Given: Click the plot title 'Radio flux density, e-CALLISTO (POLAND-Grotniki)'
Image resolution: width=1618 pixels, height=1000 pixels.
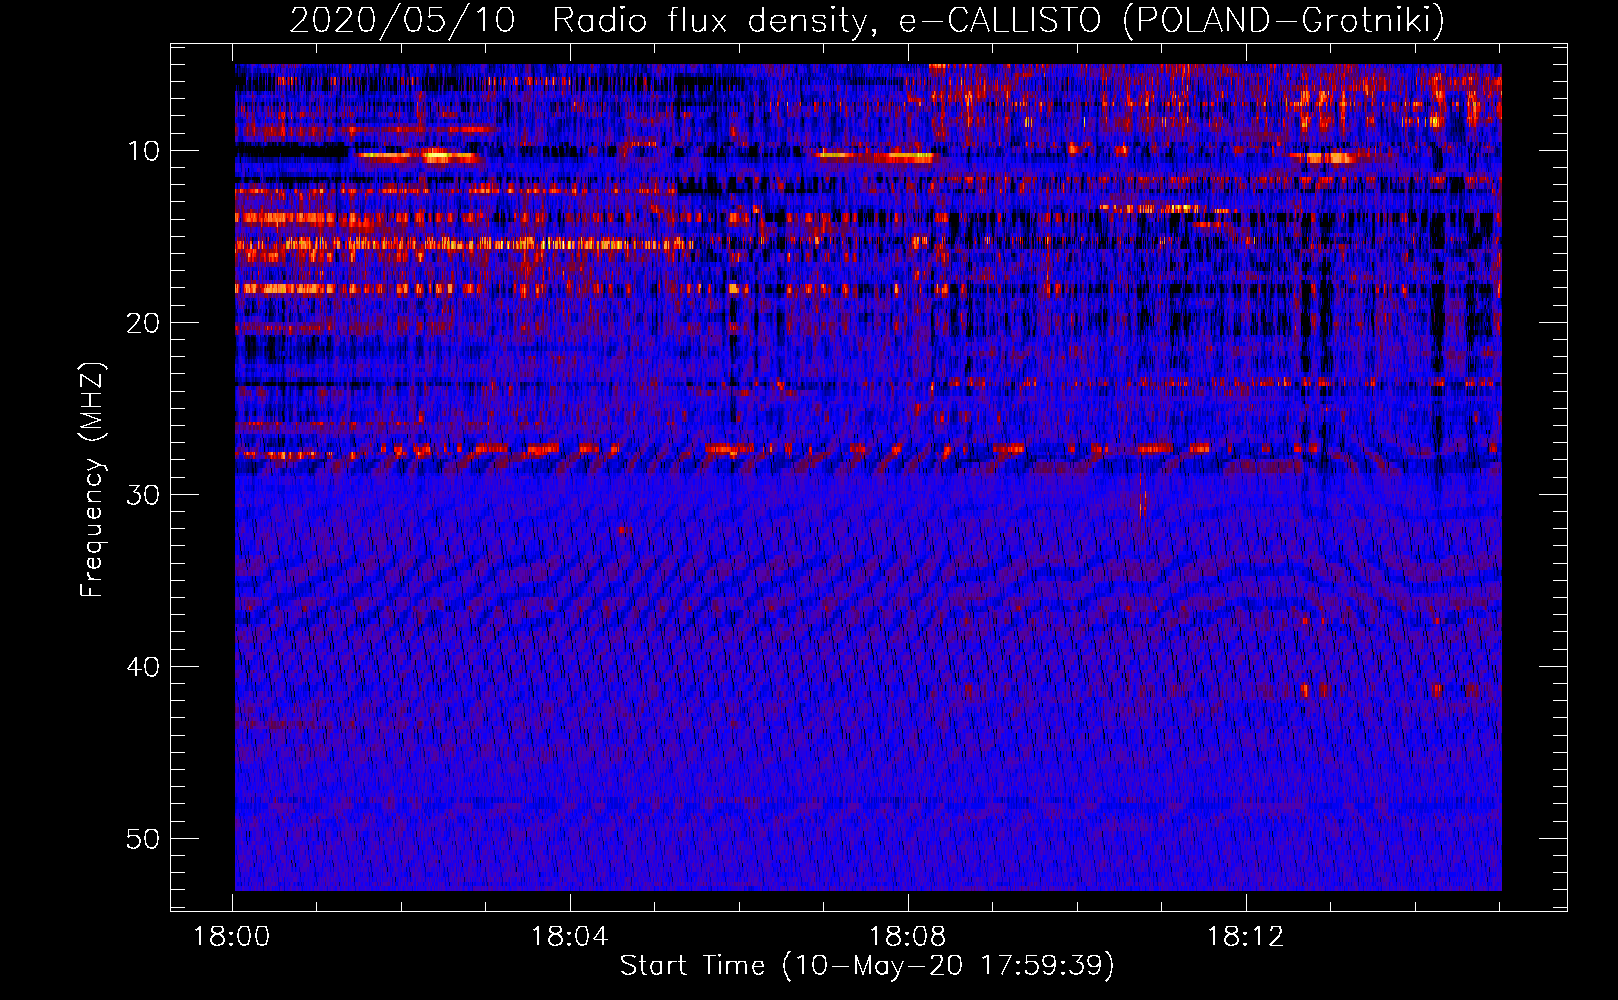Looking at the screenshot, I should [998, 20].
